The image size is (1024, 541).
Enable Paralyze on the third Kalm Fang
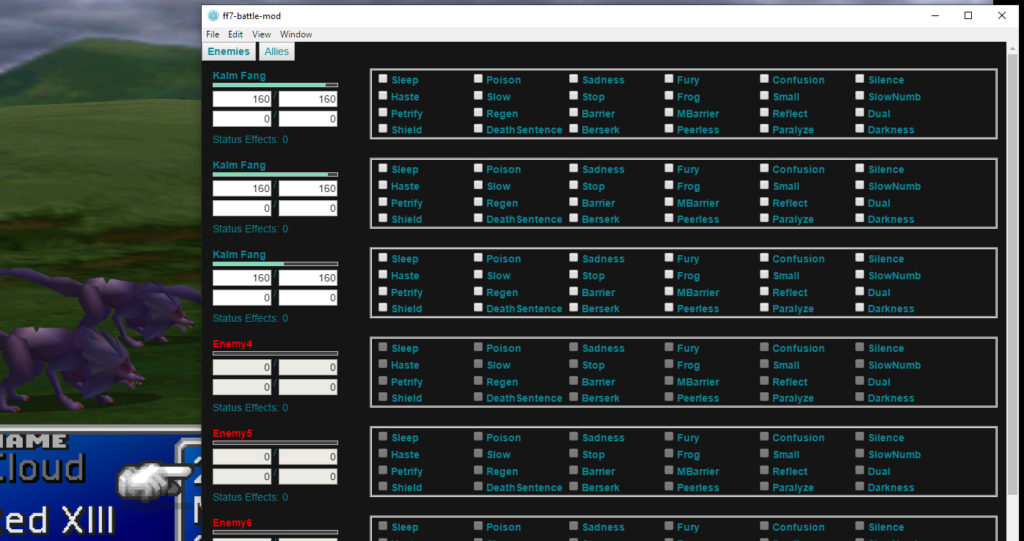(x=764, y=308)
